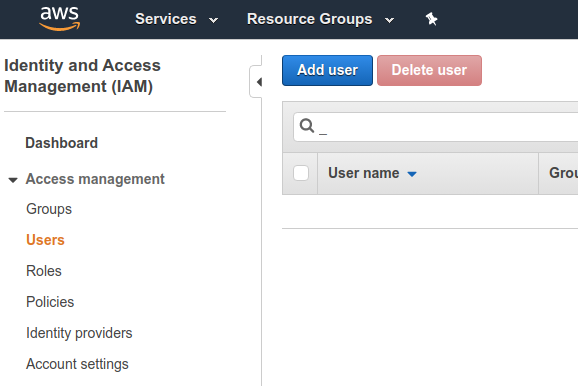Click the magnifier icon in search box
Screen dimensions: 578x386
click(307, 126)
